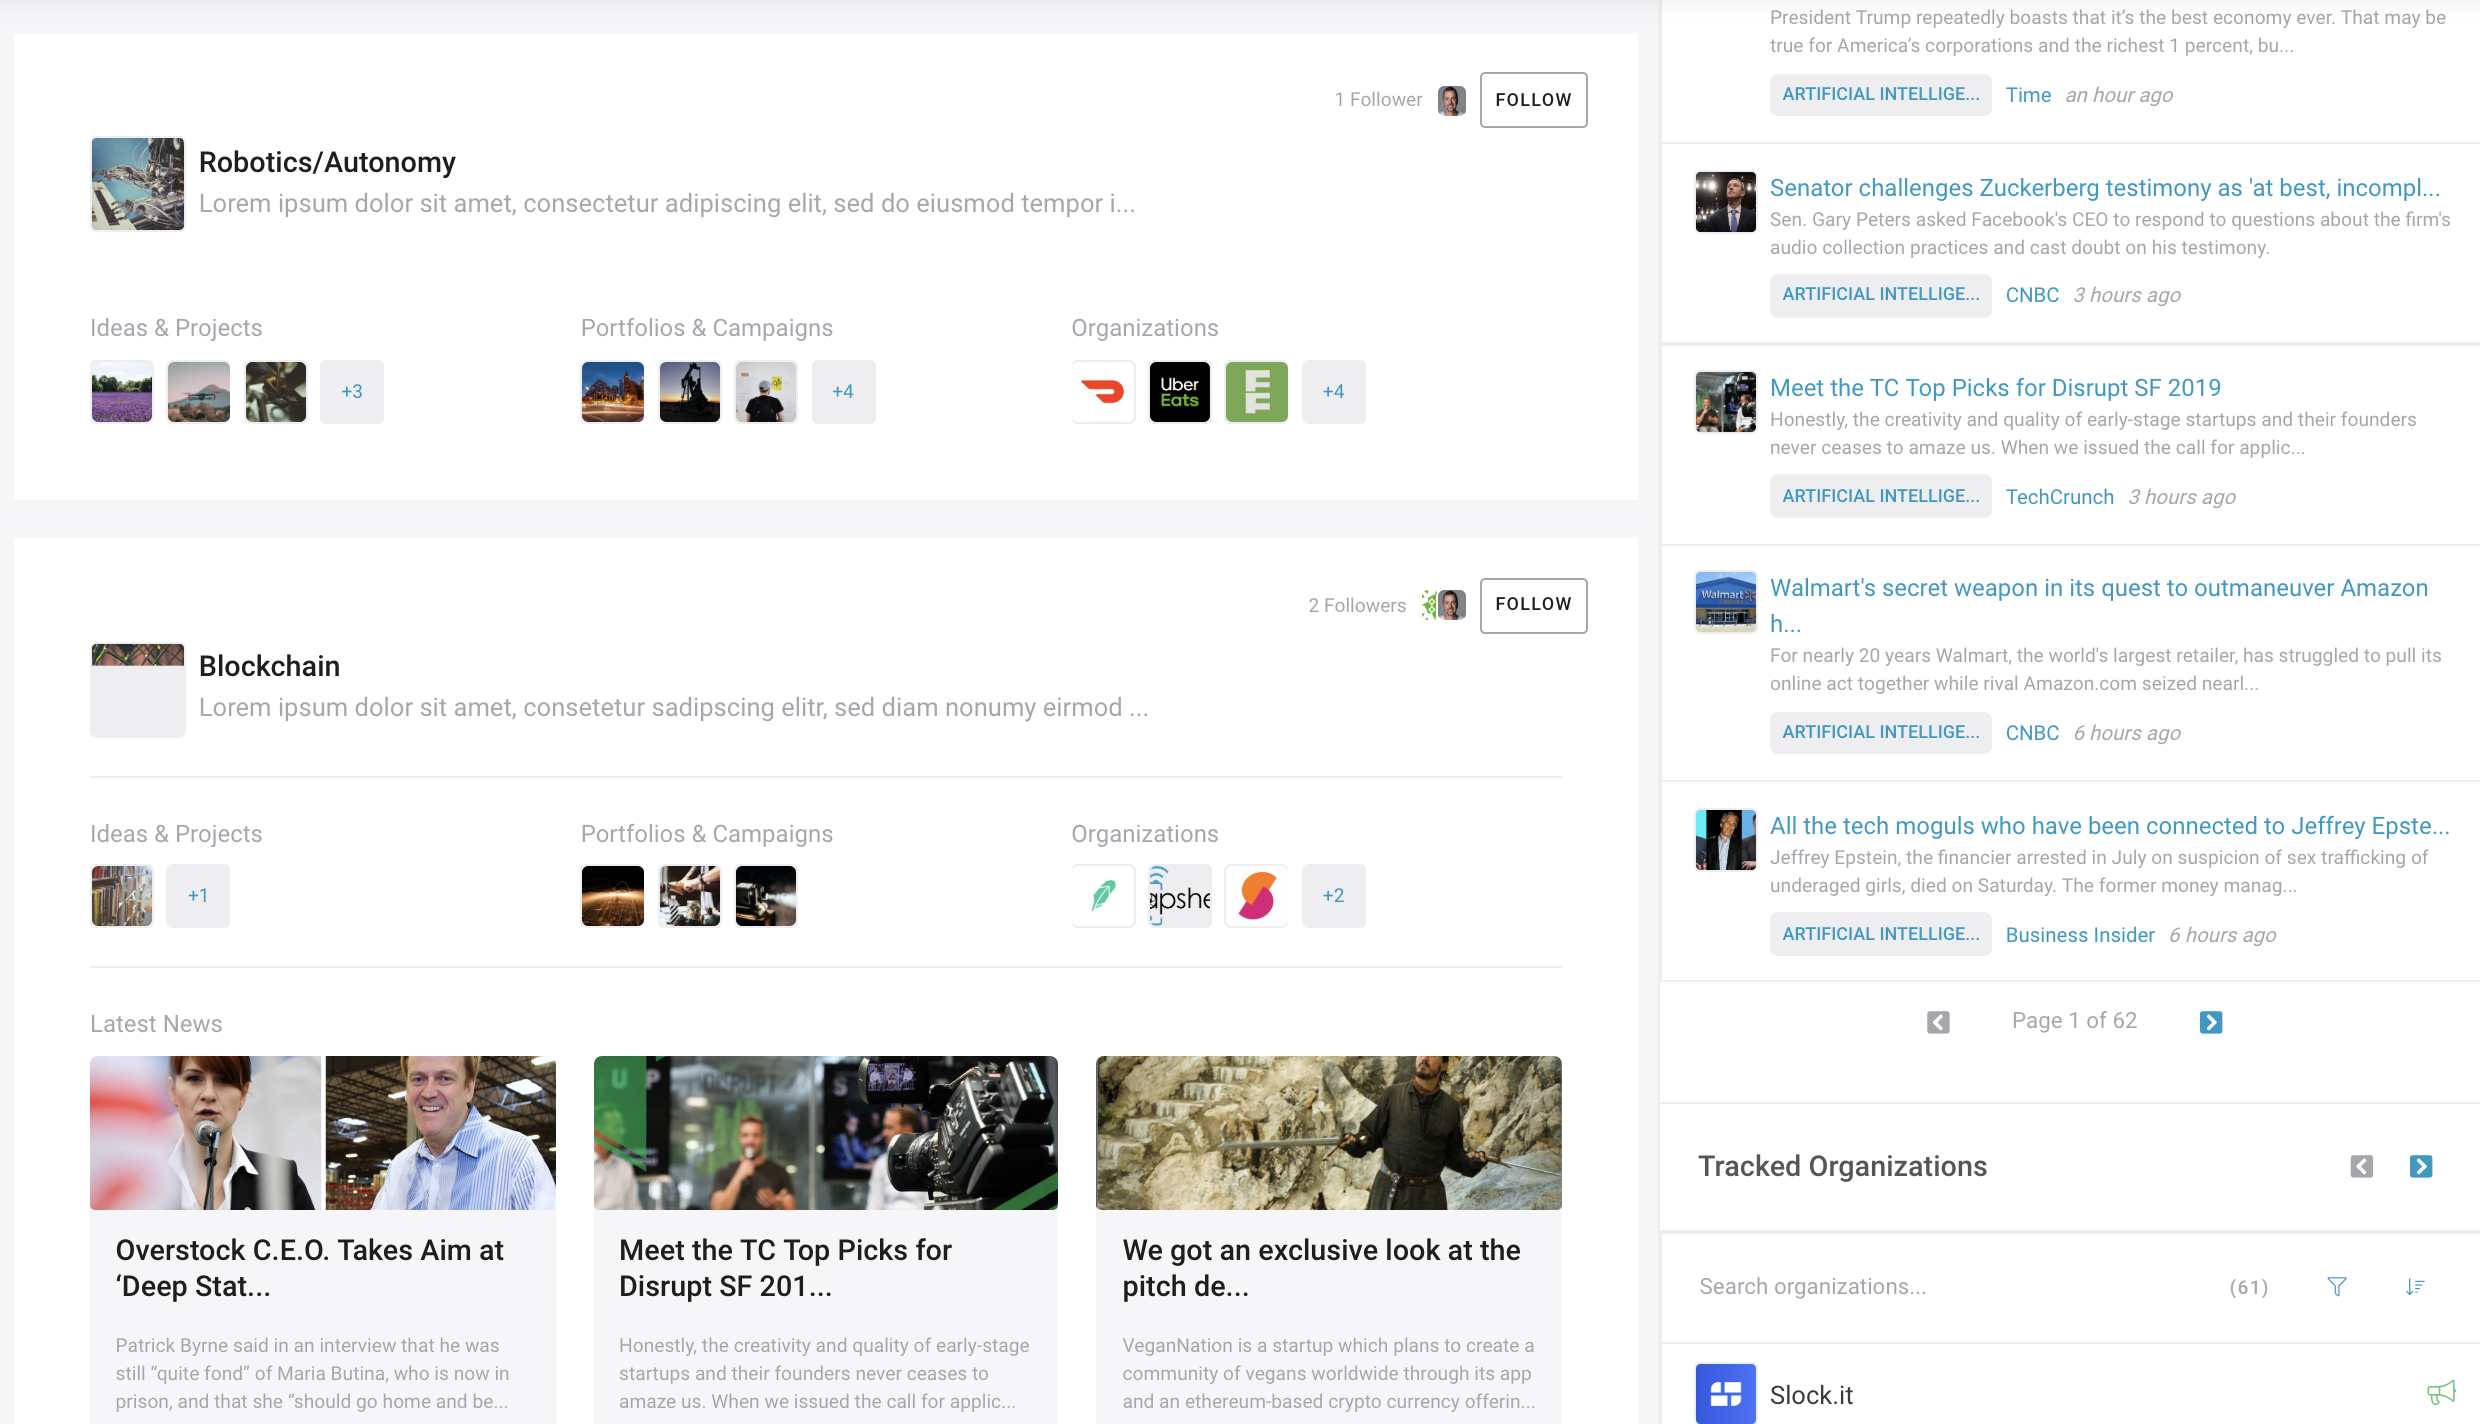
Task: Open Zuckerberg article thumbnail
Action: click(x=1726, y=202)
